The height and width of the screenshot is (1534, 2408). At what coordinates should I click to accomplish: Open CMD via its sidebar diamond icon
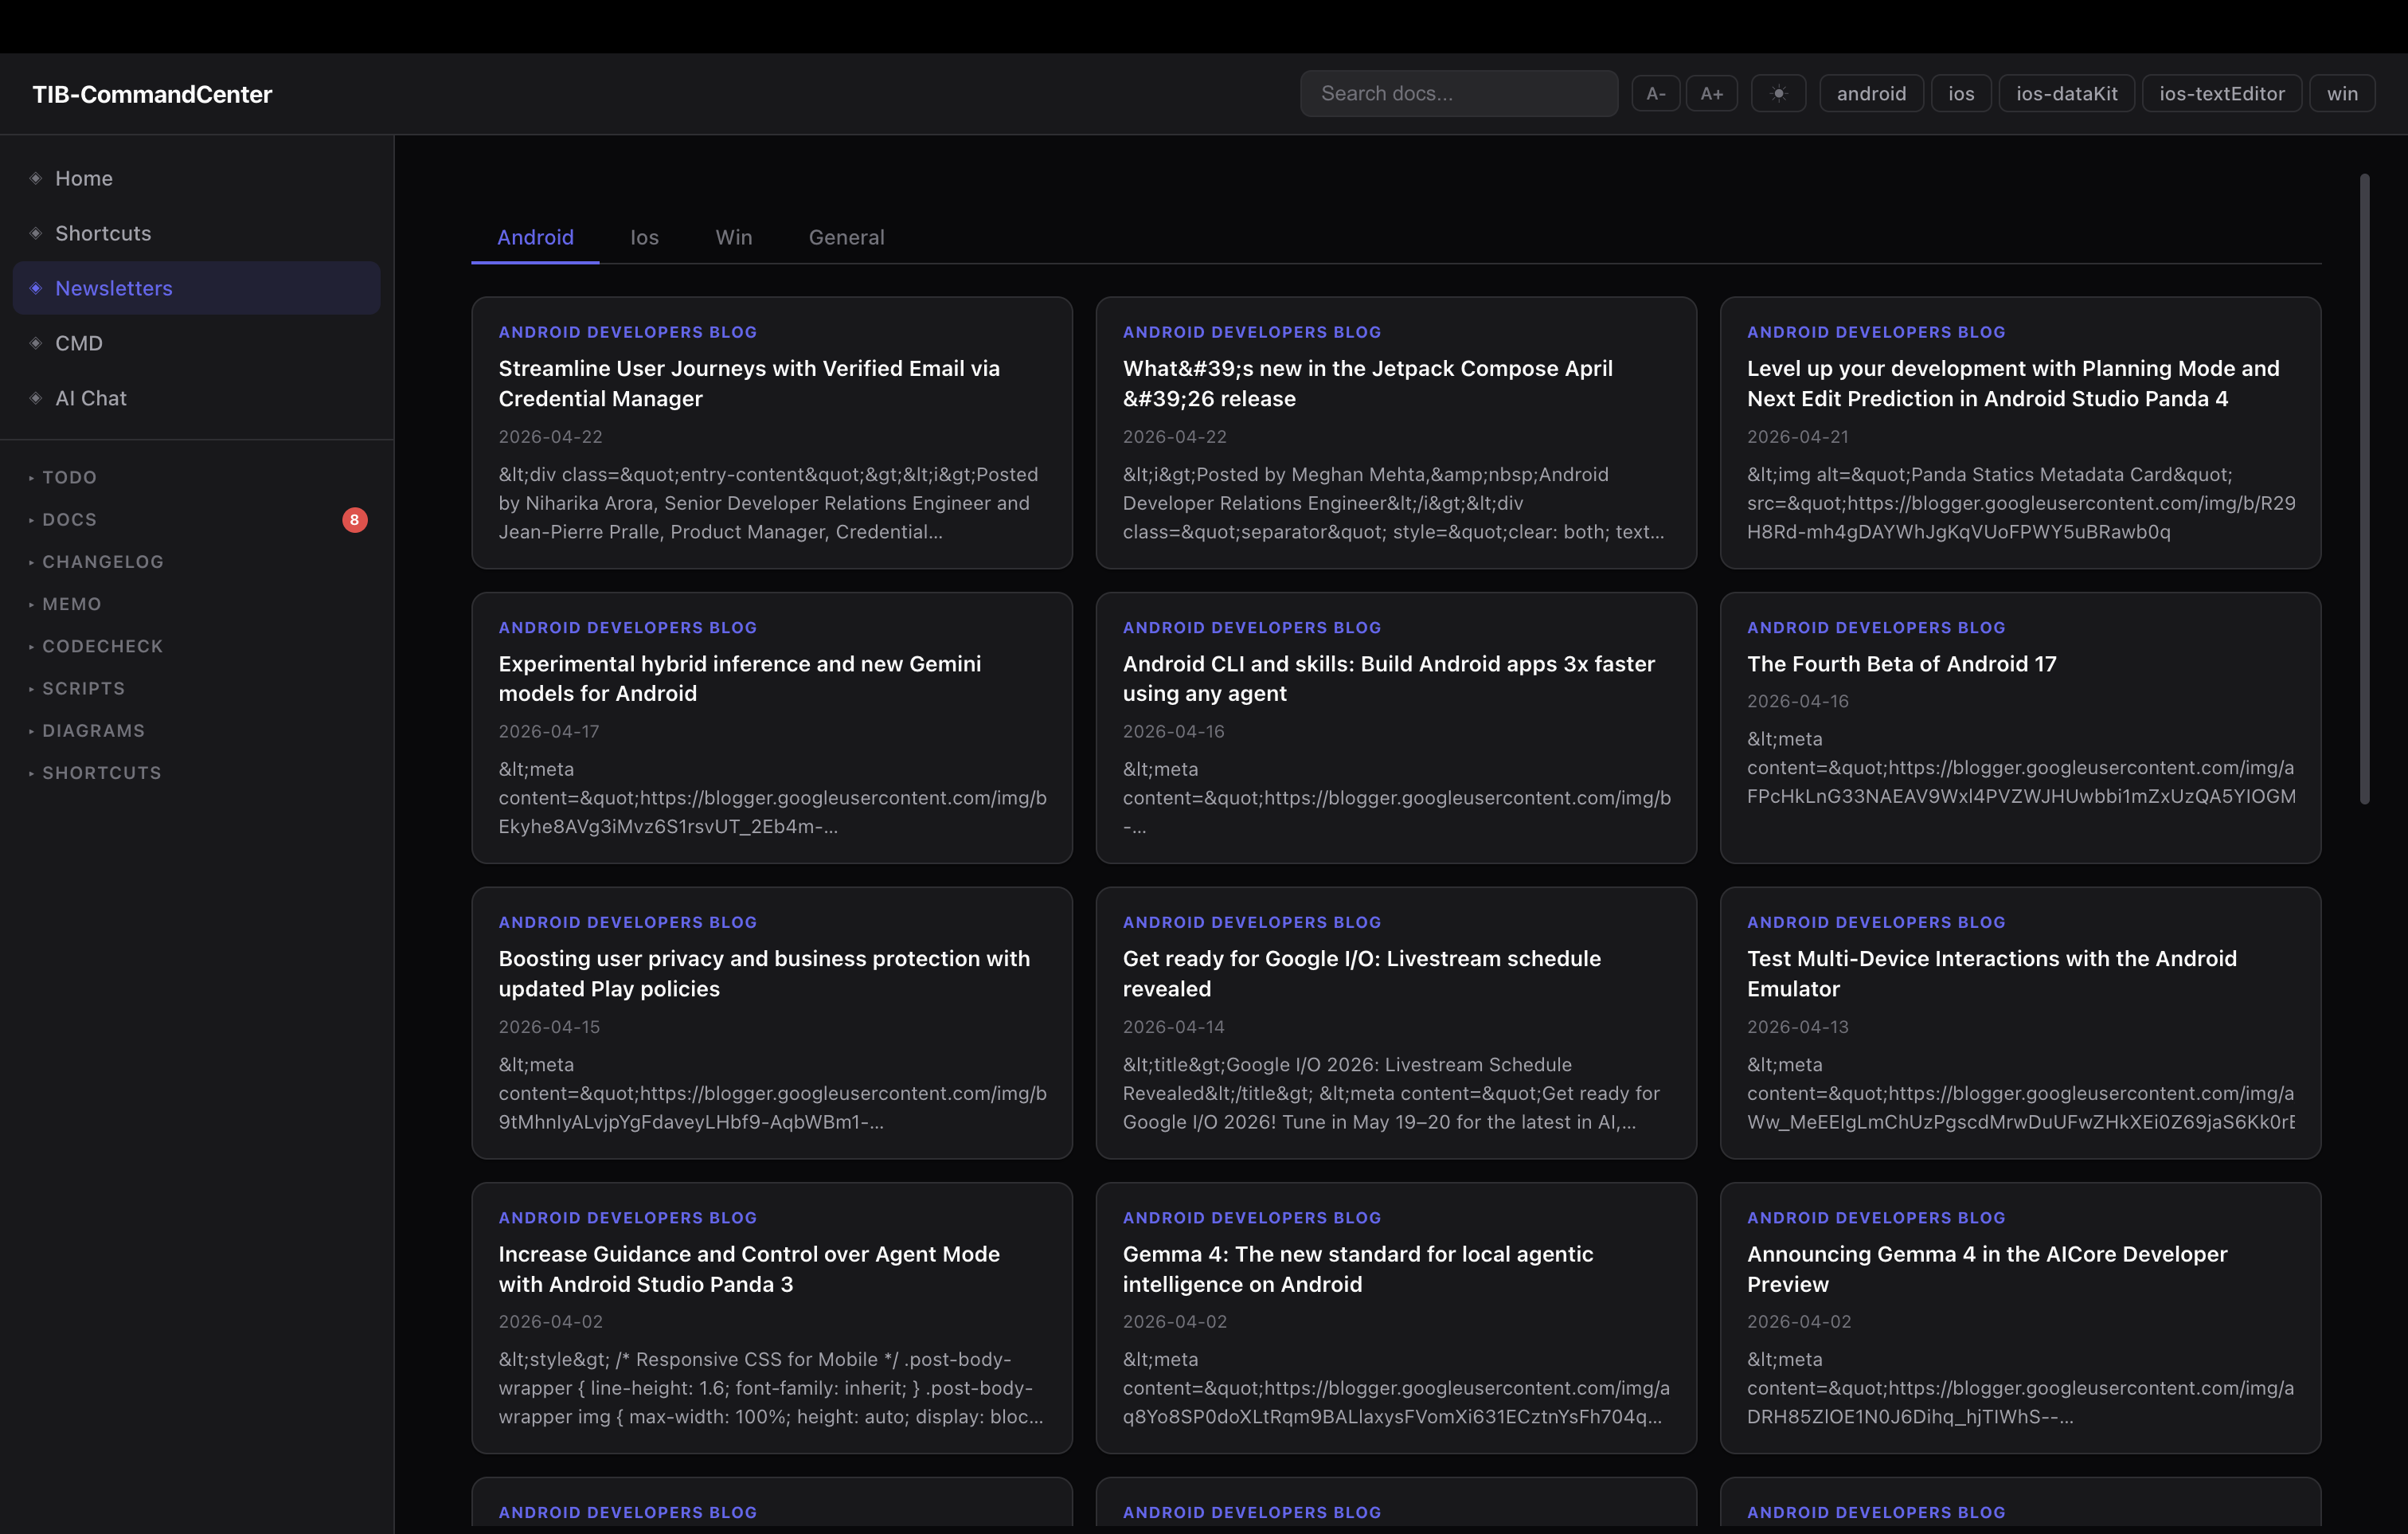point(36,343)
